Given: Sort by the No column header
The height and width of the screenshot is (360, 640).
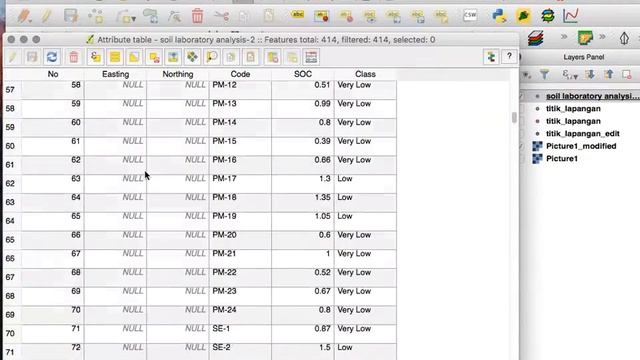Looking at the screenshot, I should [x=53, y=74].
